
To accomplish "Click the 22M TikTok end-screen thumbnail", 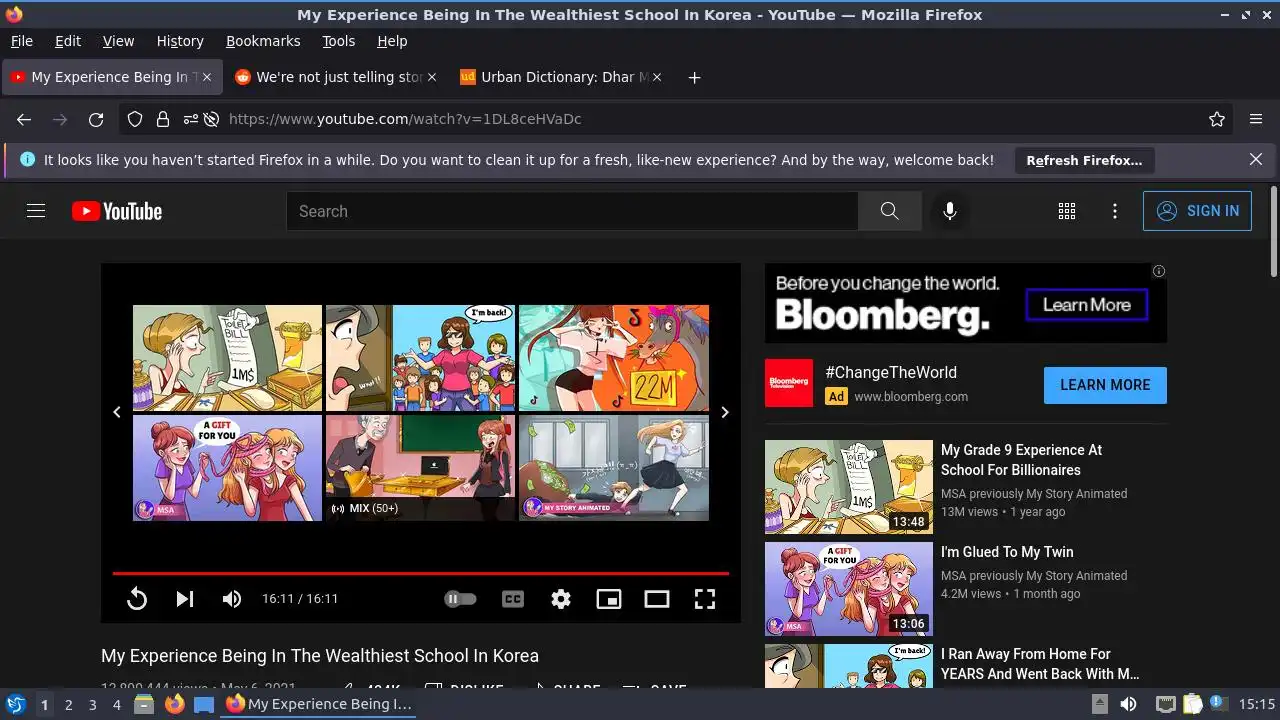I will (614, 358).
